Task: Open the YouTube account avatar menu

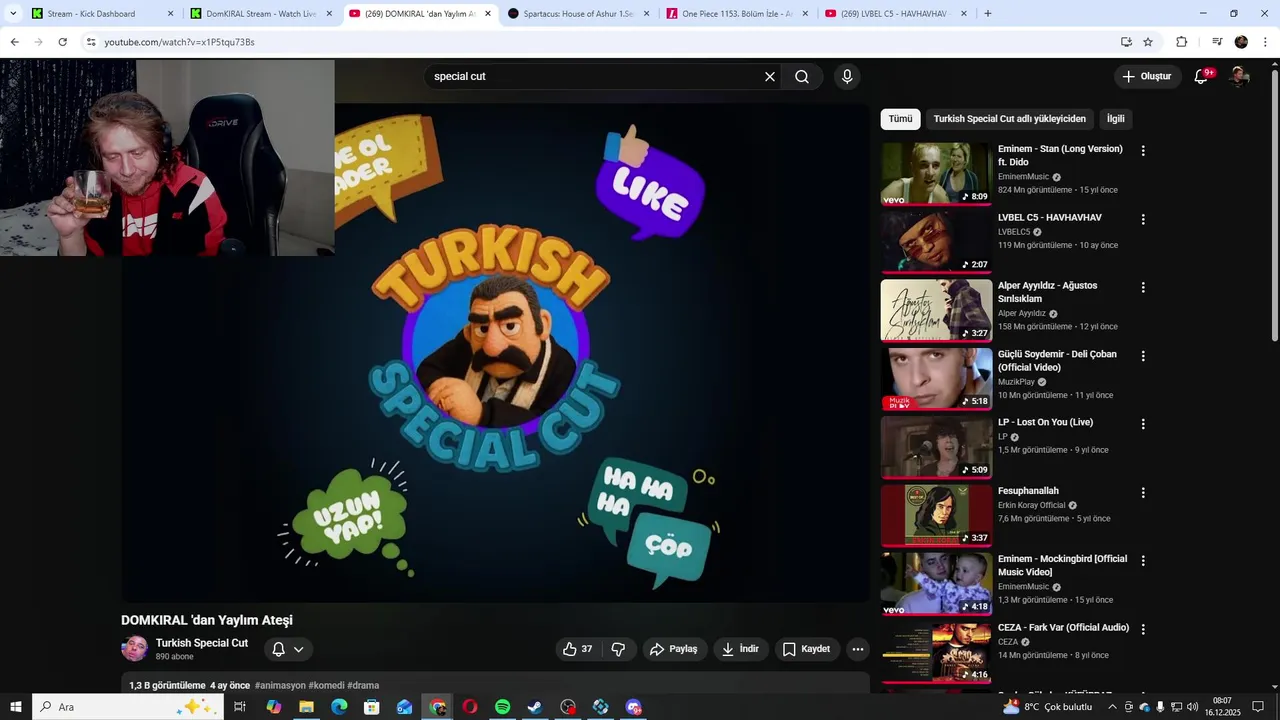Action: 1239,76
